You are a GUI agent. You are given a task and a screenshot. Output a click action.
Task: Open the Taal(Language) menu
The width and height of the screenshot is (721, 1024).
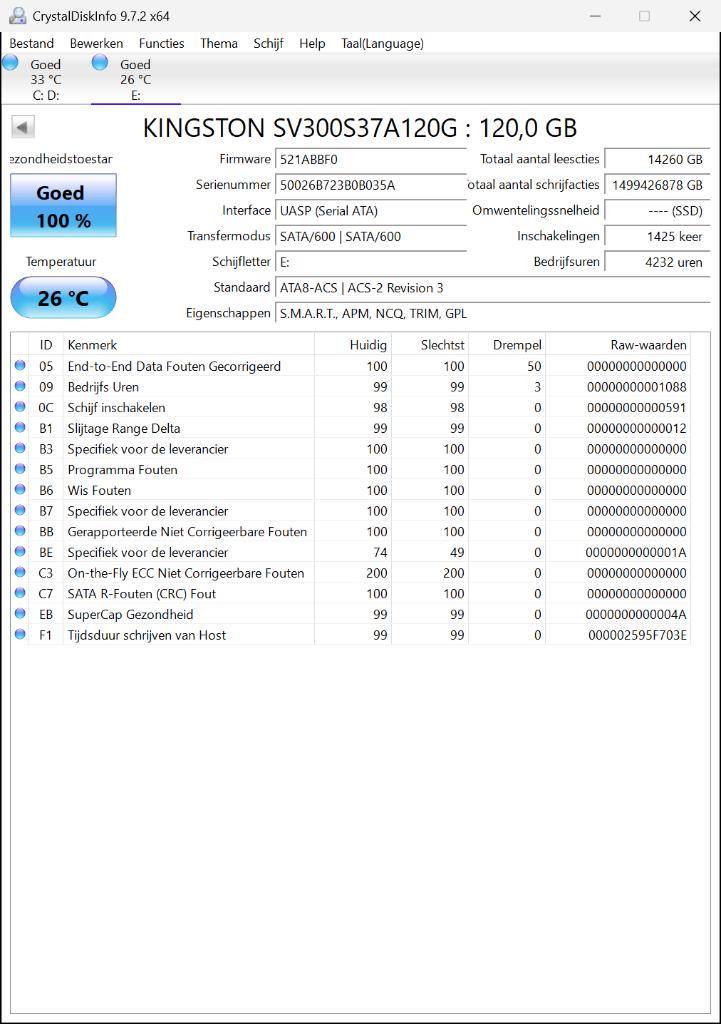[x=382, y=43]
